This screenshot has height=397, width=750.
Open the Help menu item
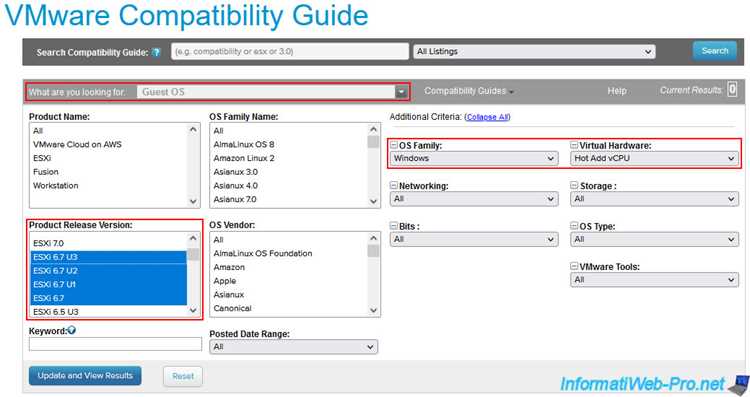tap(617, 91)
